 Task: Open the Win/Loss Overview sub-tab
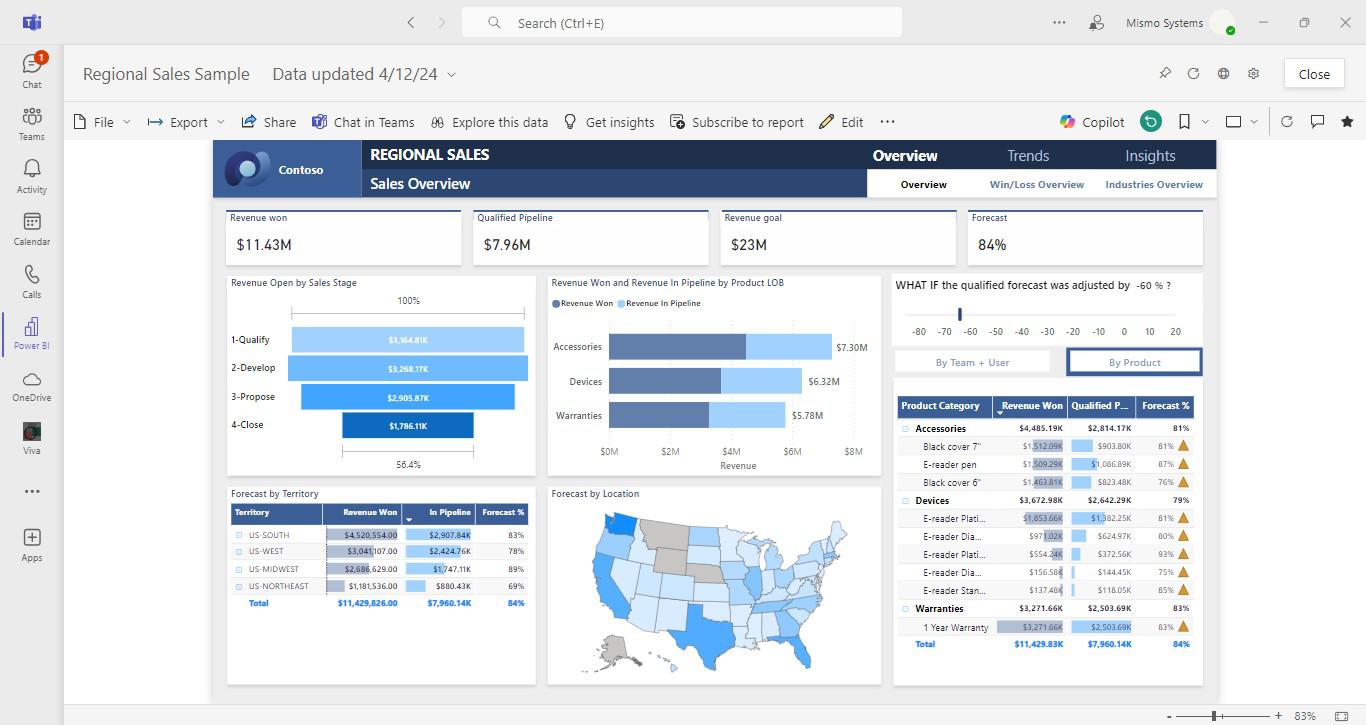[1036, 185]
